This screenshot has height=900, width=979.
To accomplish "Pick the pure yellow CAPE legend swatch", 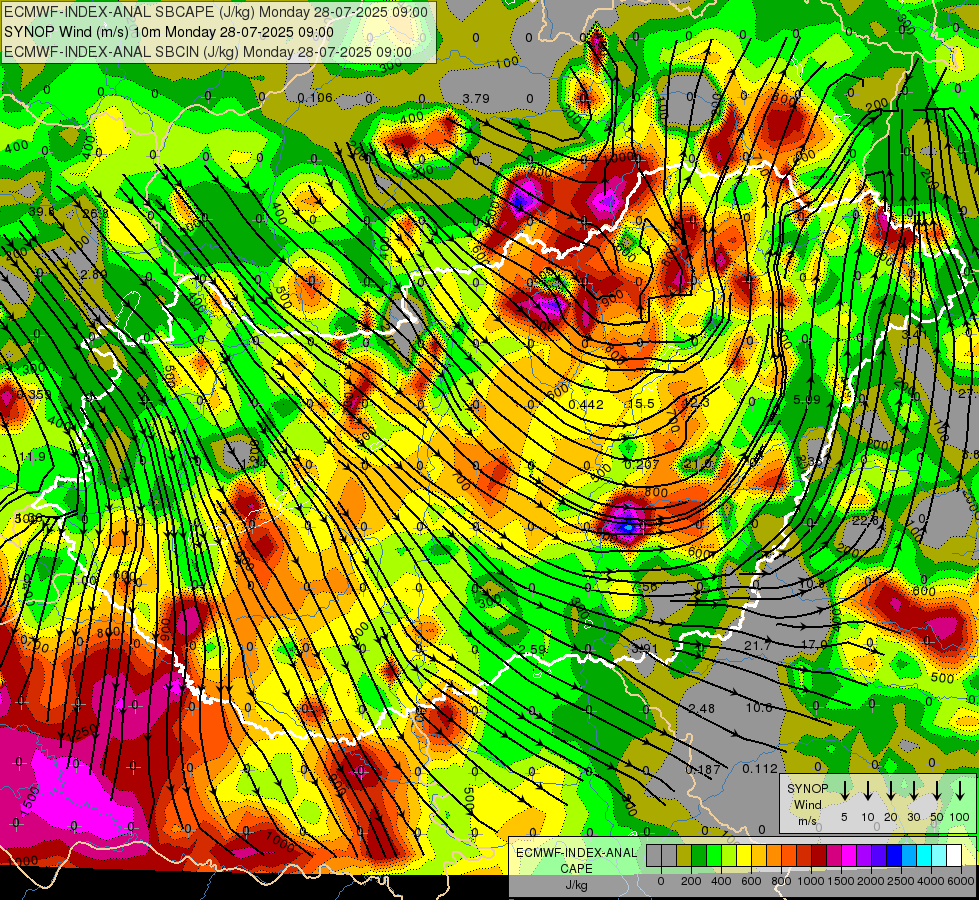I will (x=744, y=855).
